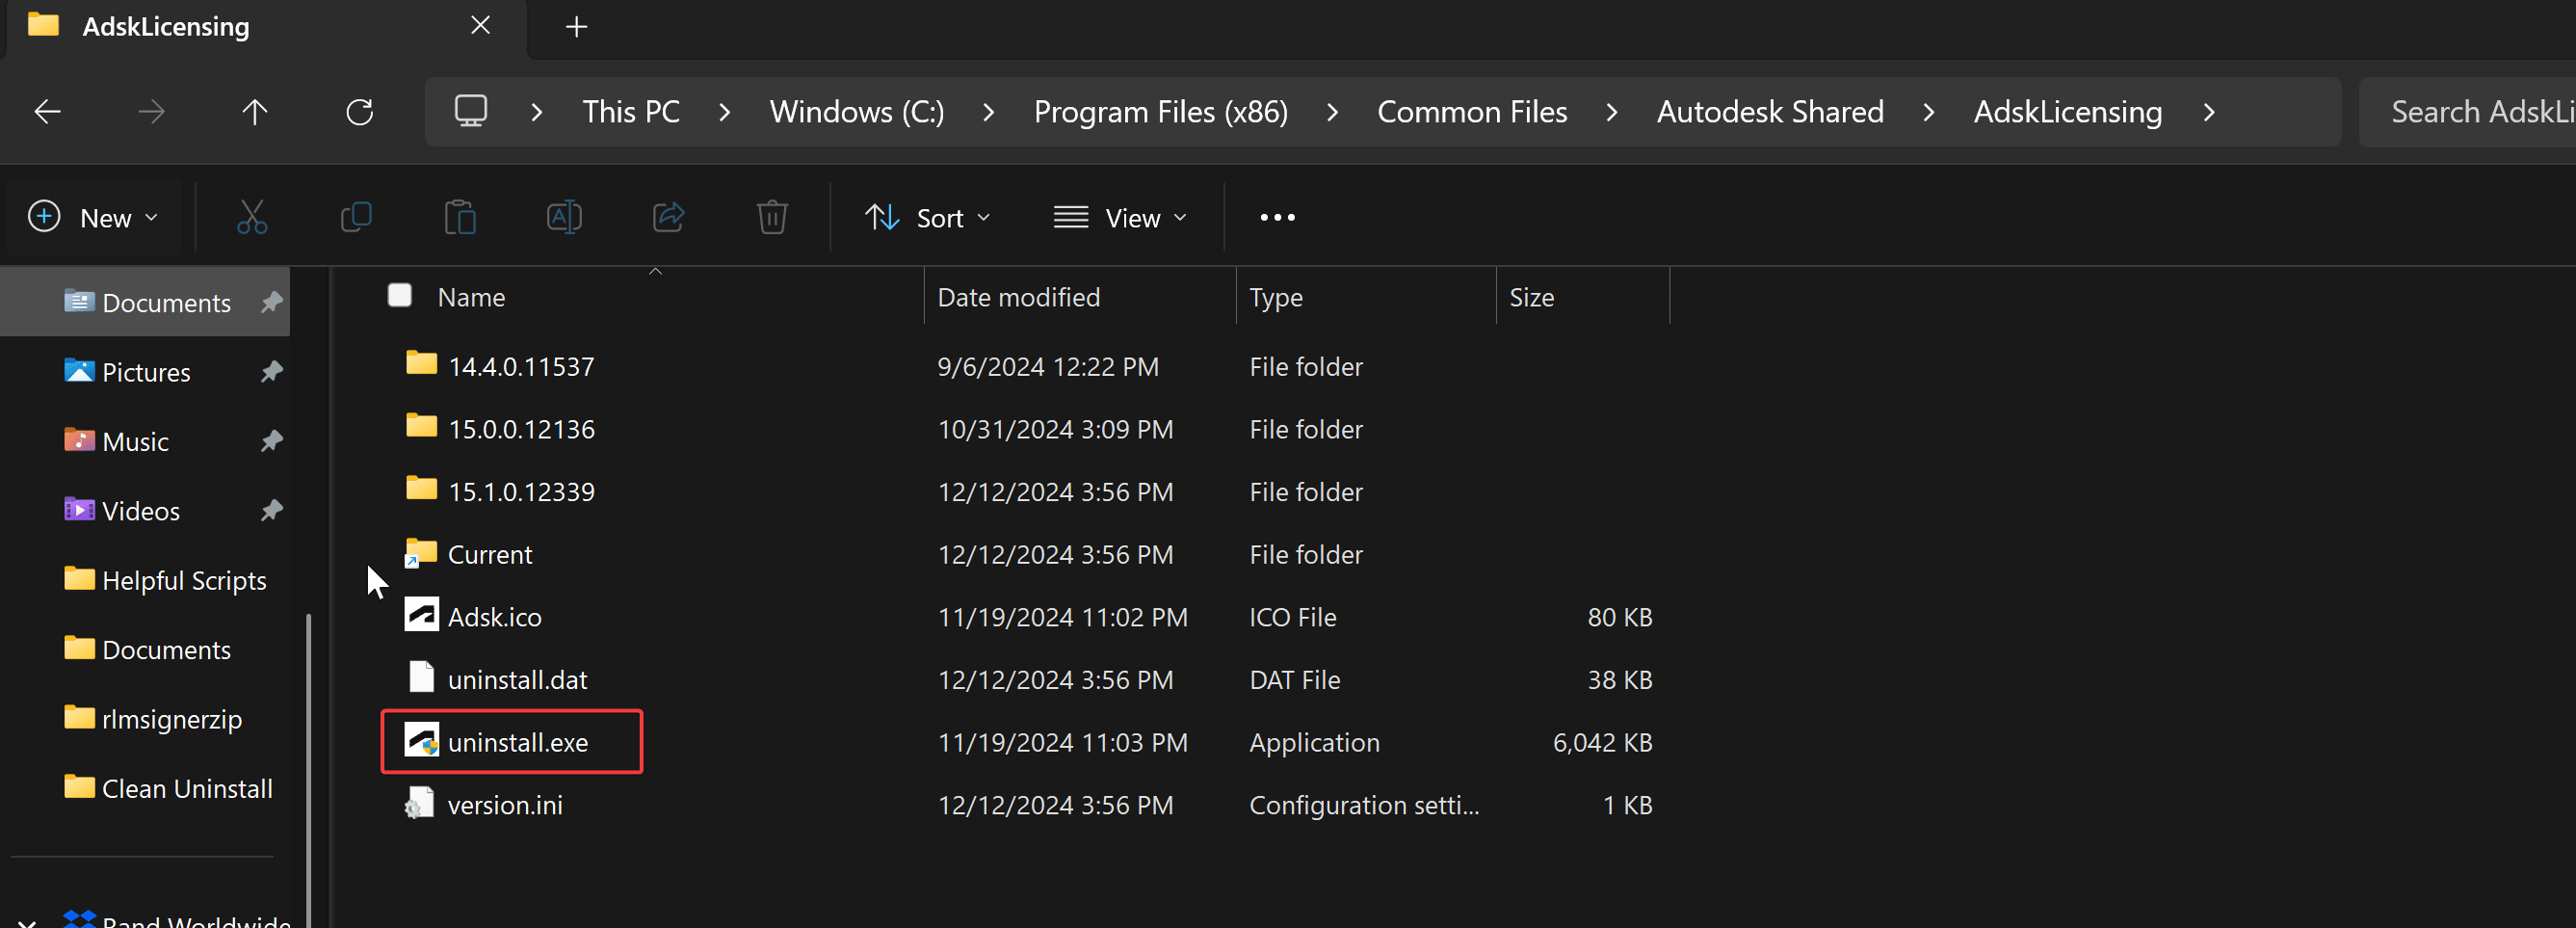The width and height of the screenshot is (2576, 928).
Task: Open the New dropdown menu
Action: click(x=95, y=217)
